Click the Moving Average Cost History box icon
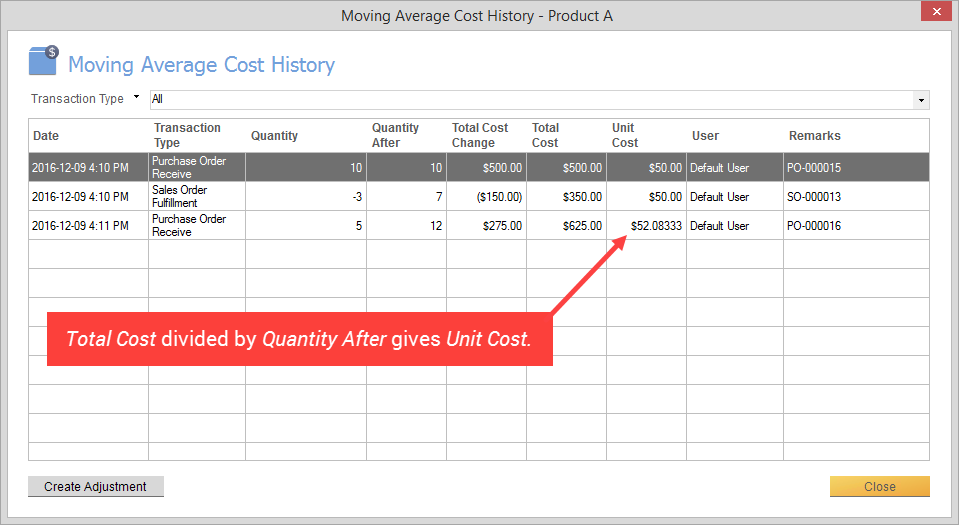 coord(43,60)
